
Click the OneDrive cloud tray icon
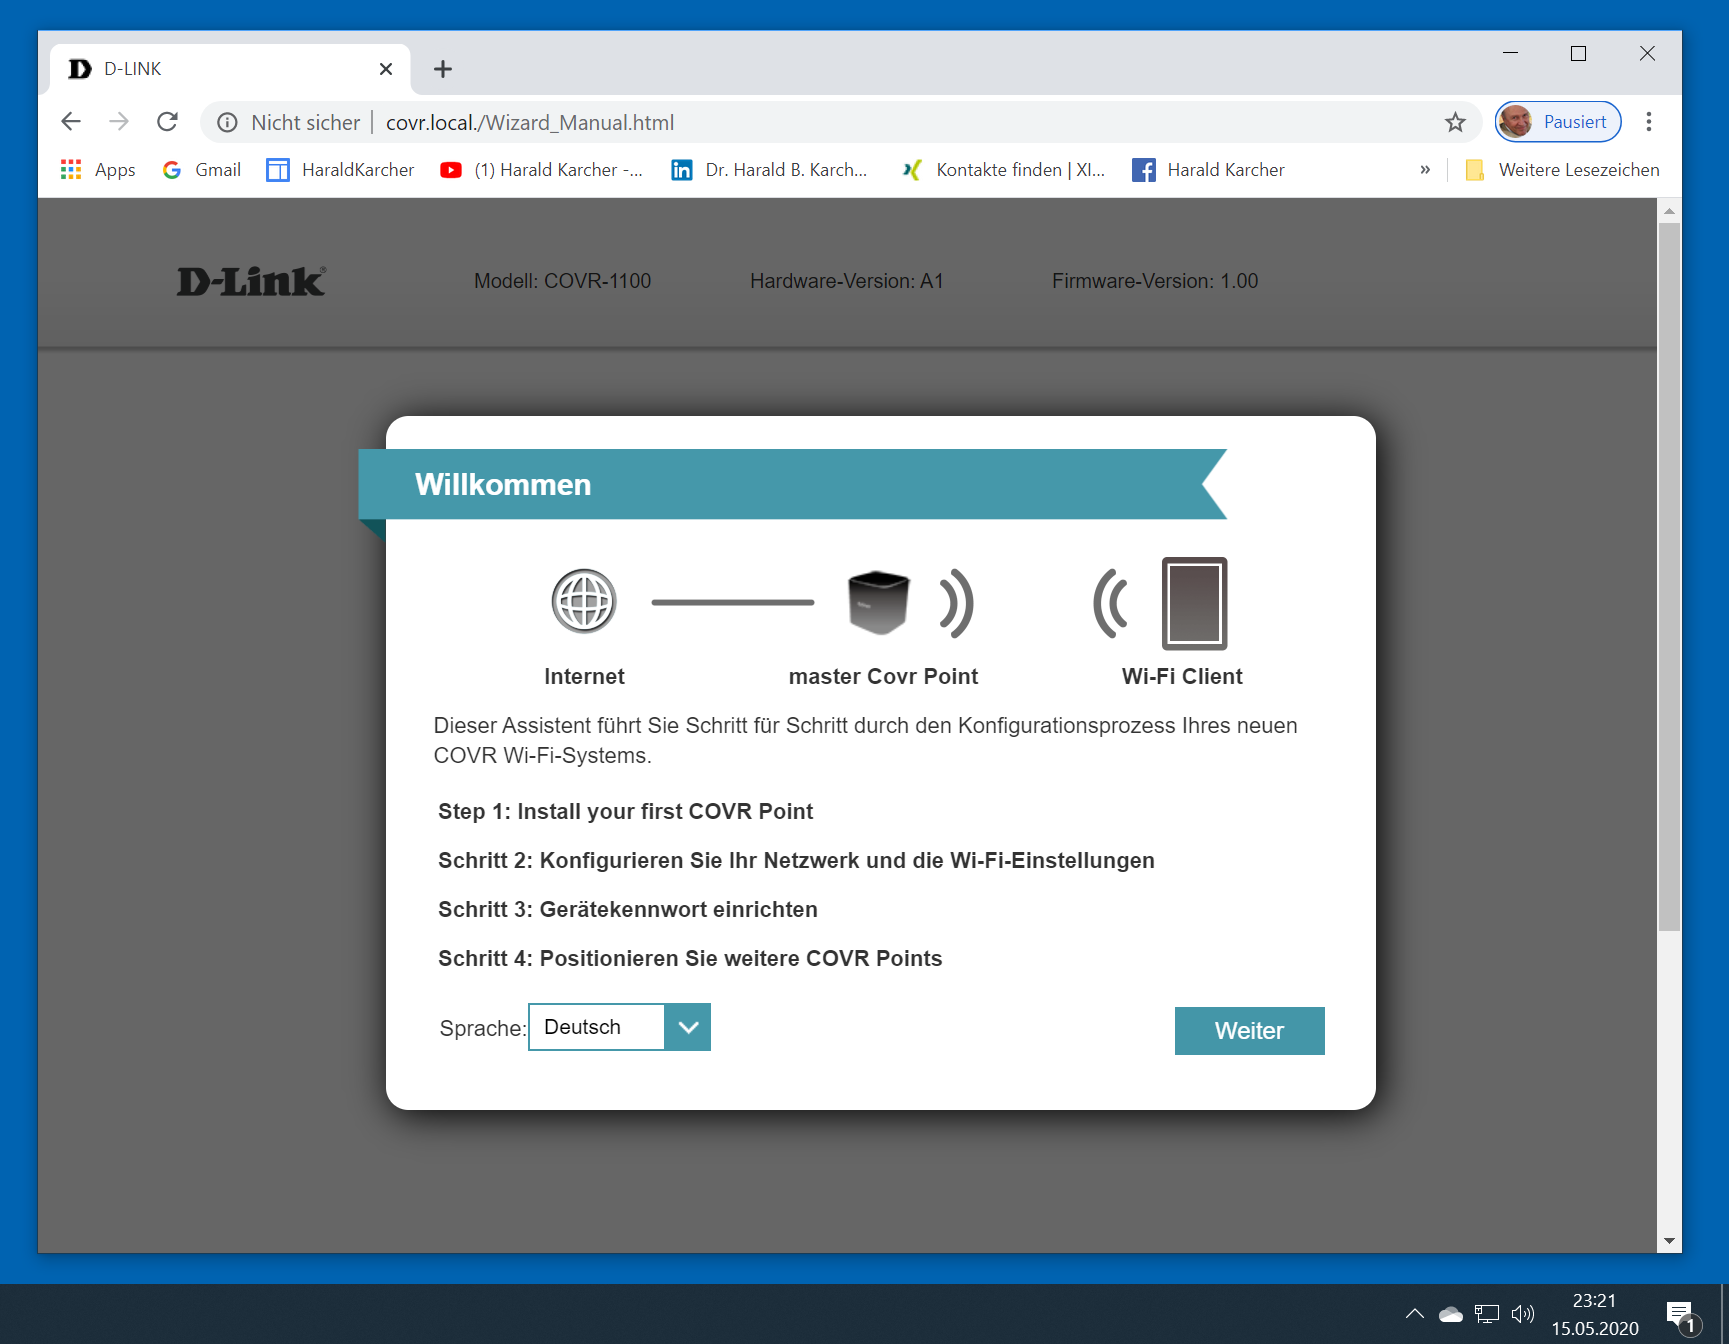click(1450, 1314)
